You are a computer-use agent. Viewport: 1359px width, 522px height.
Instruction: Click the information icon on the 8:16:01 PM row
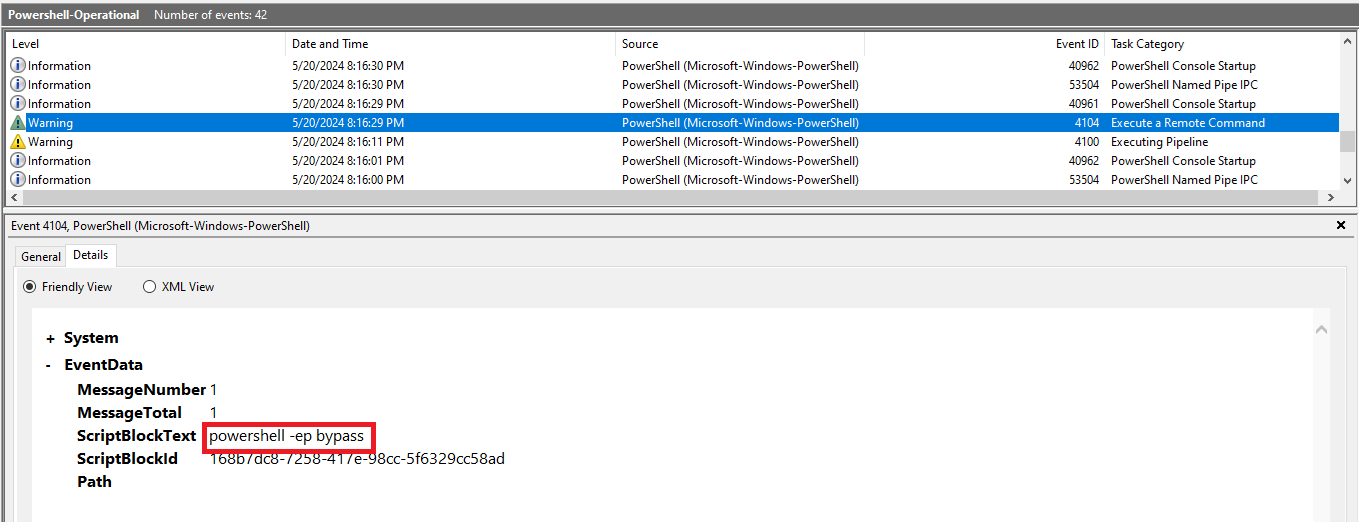(18, 161)
